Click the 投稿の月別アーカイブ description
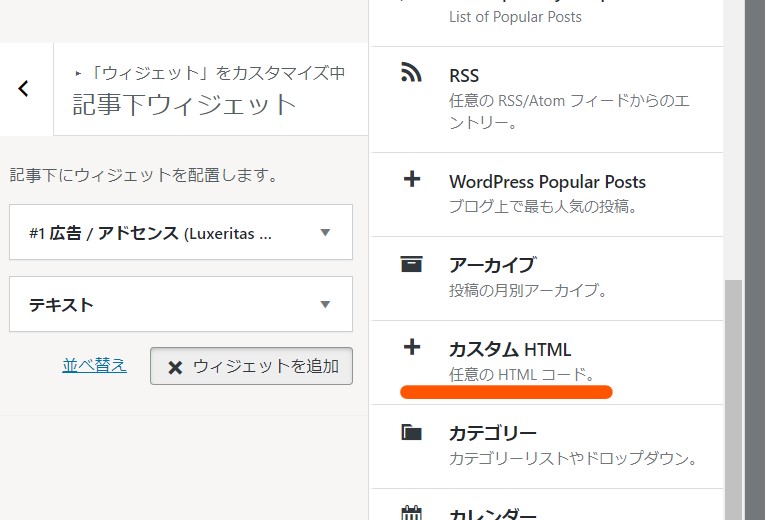 click(x=528, y=290)
